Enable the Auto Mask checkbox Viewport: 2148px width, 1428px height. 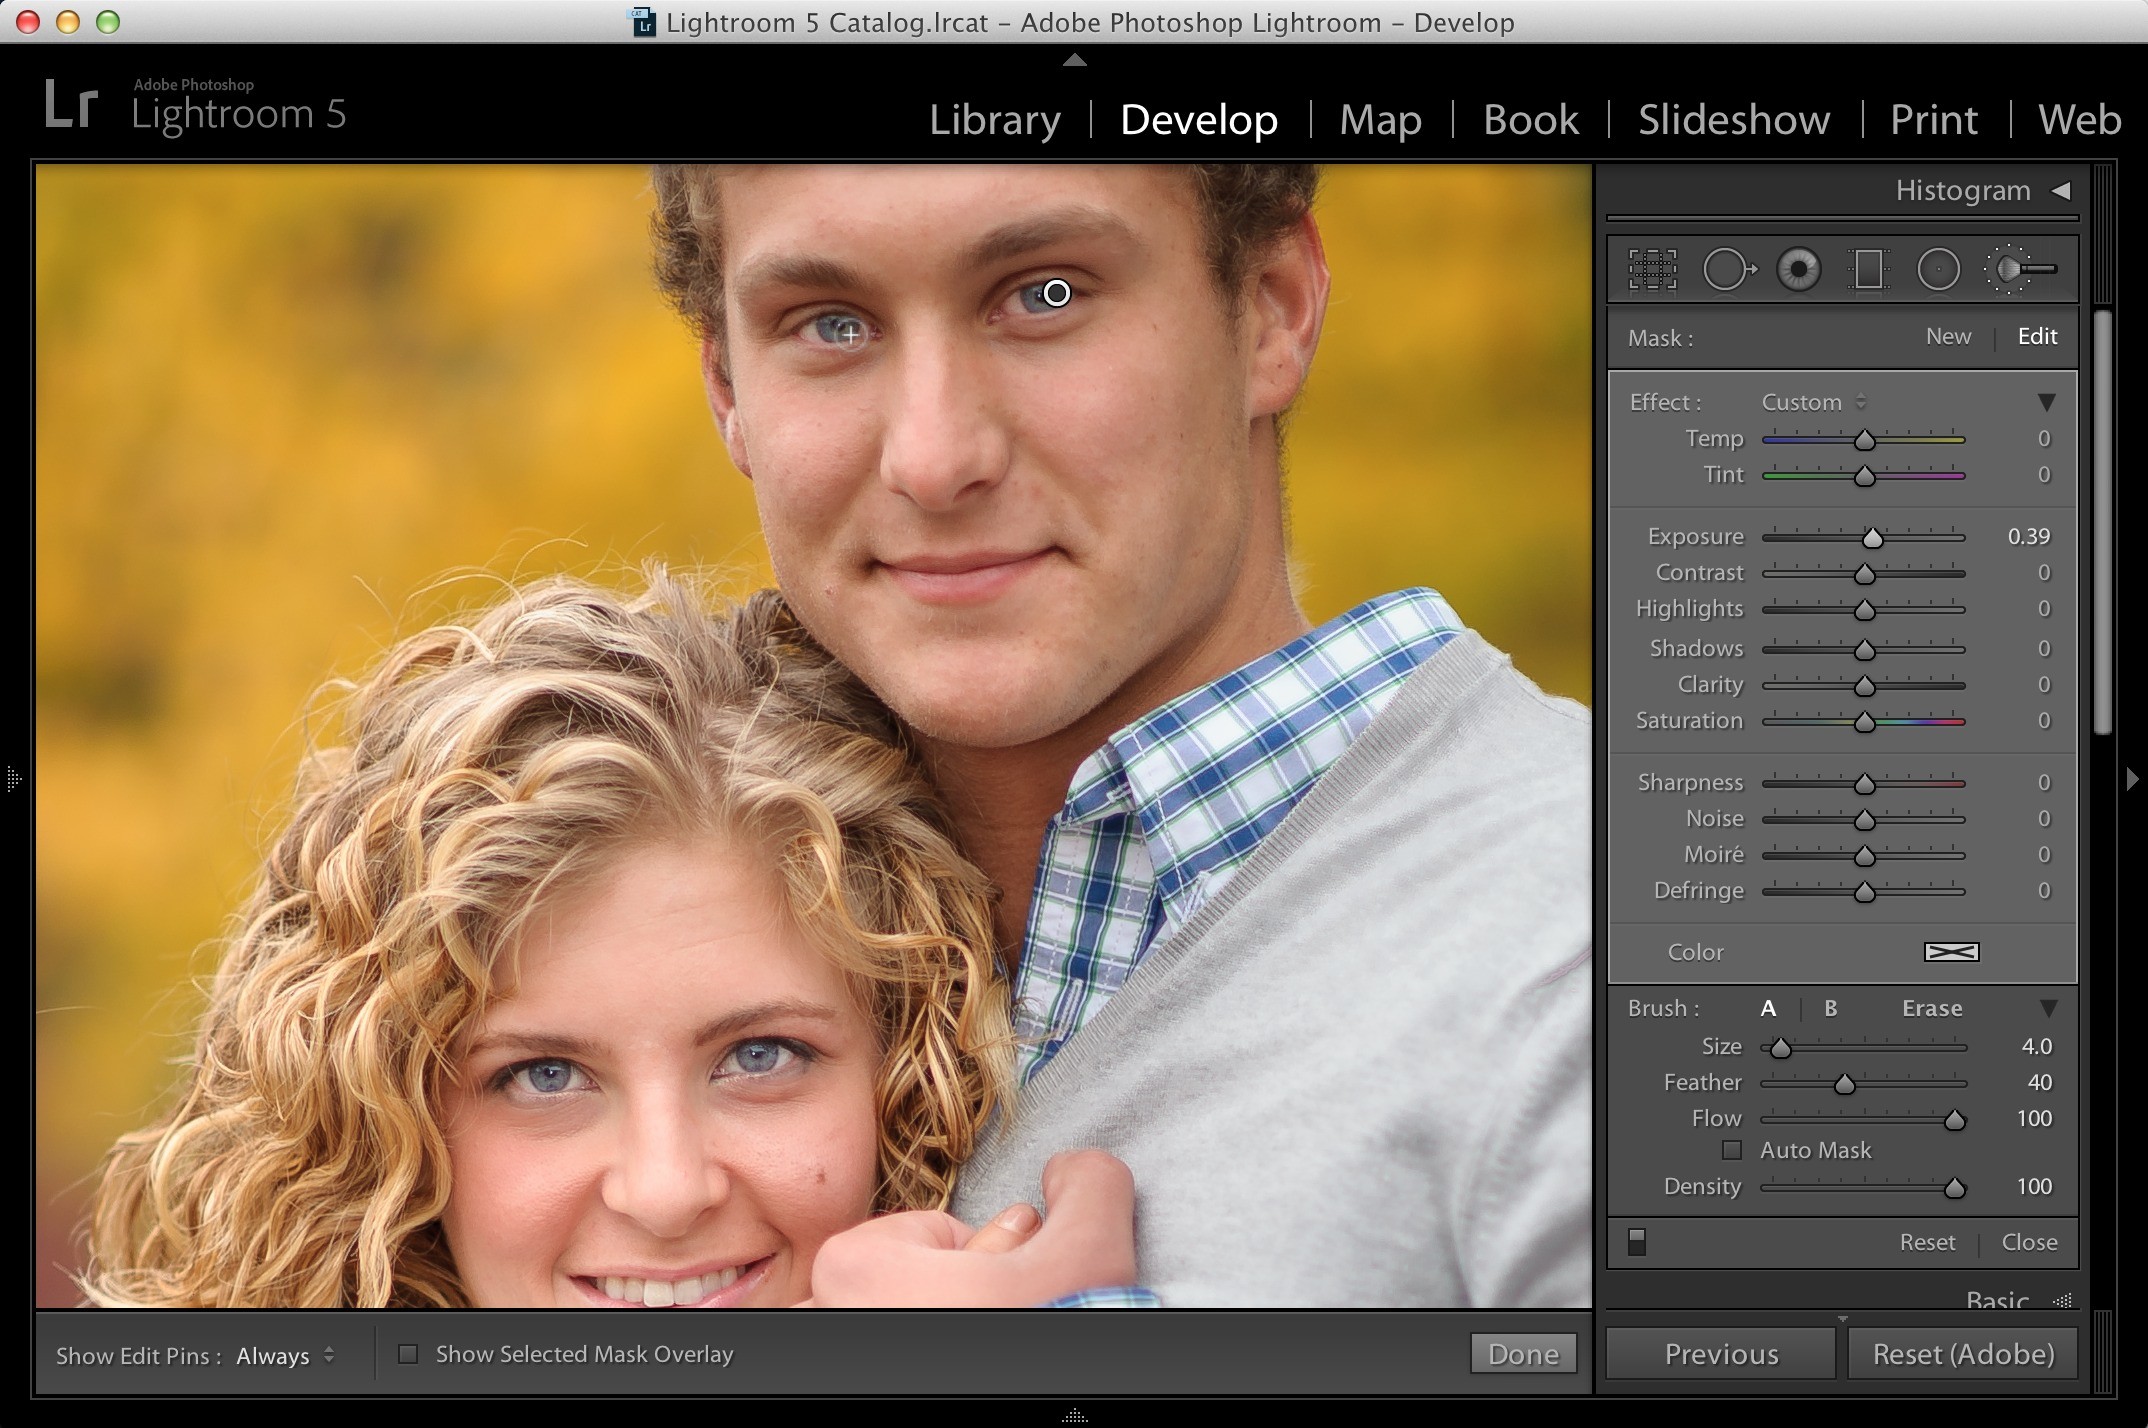tap(1732, 1150)
